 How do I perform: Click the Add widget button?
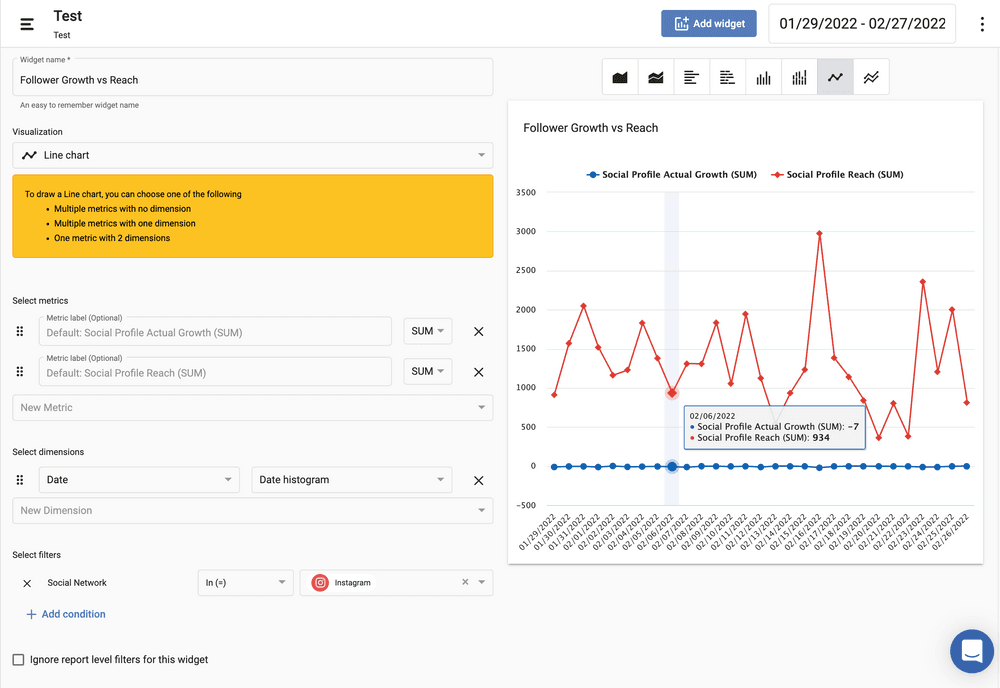click(708, 24)
